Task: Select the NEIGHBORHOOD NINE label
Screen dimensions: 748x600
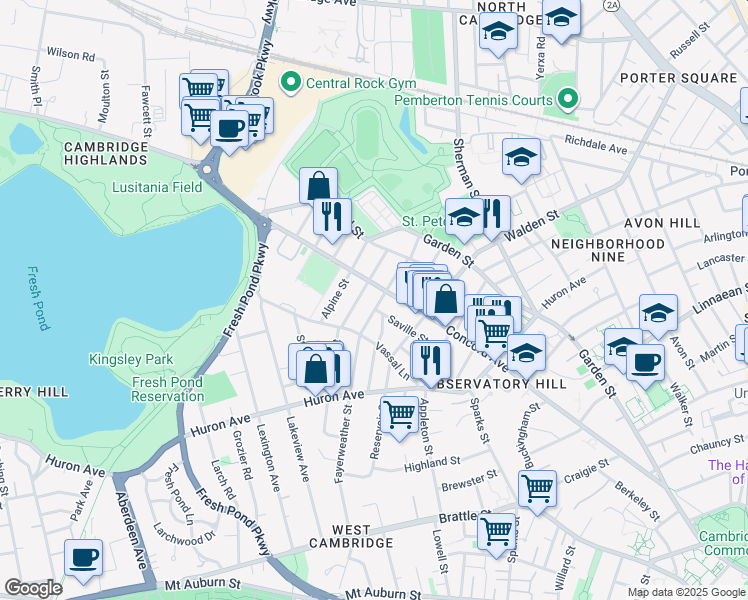Action: point(608,250)
